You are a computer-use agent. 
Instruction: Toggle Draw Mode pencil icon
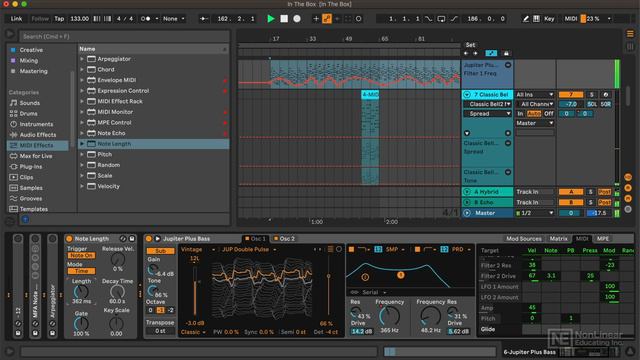[526, 19]
